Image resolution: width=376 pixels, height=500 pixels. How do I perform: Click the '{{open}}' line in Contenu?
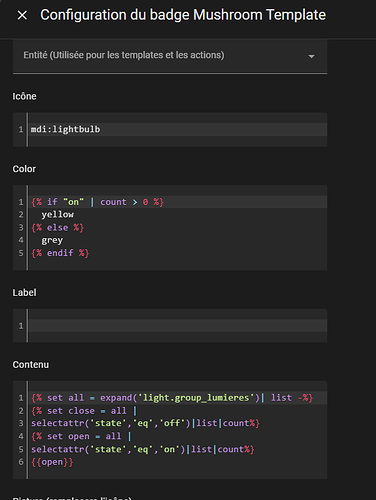[x=52, y=462]
